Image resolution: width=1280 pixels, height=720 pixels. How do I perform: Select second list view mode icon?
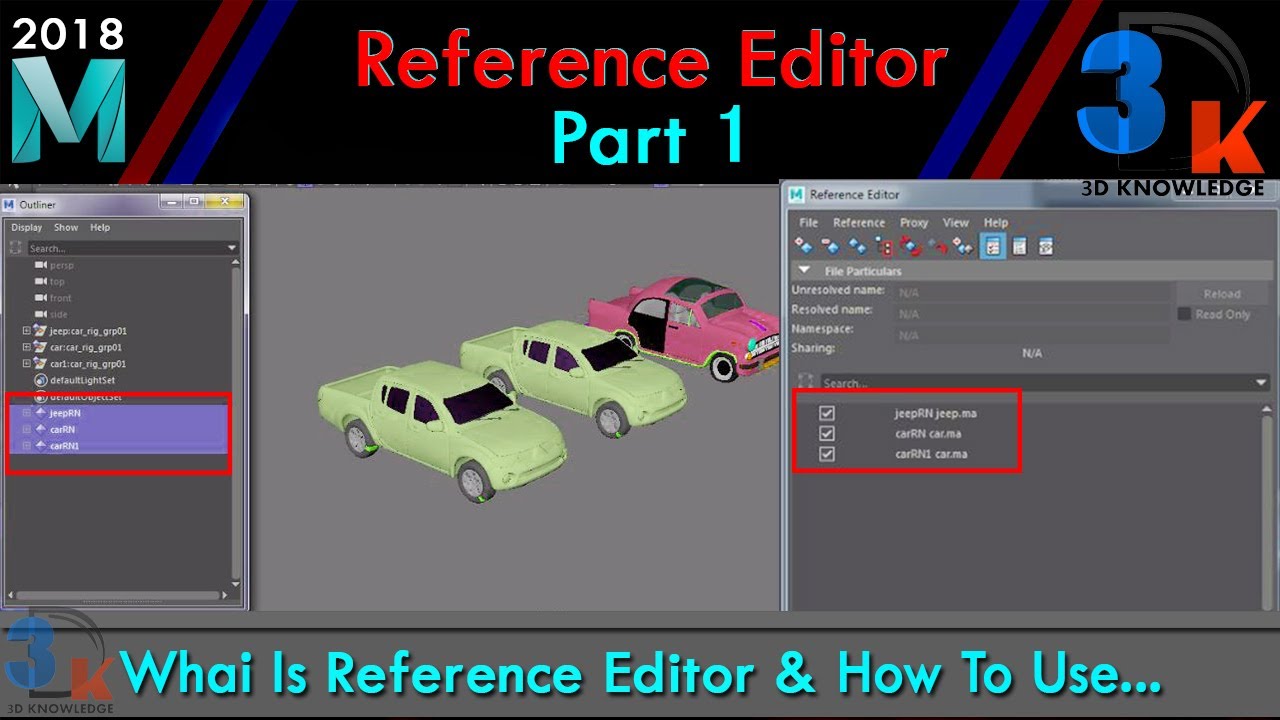pos(1019,246)
